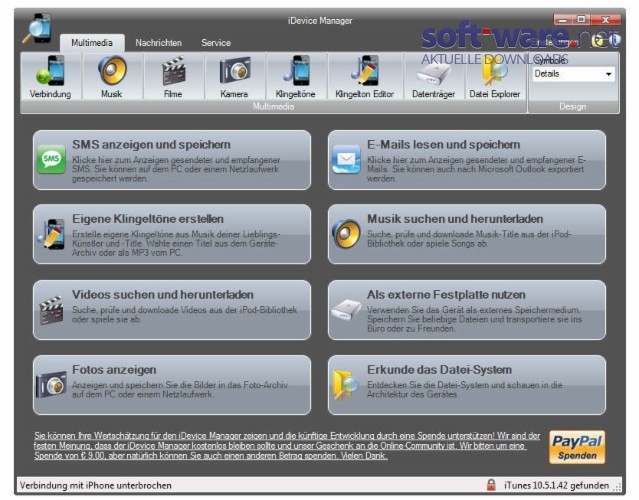Image resolution: width=639 pixels, height=500 pixels.
Task: Open Fotos anzeigen
Action: (172, 385)
